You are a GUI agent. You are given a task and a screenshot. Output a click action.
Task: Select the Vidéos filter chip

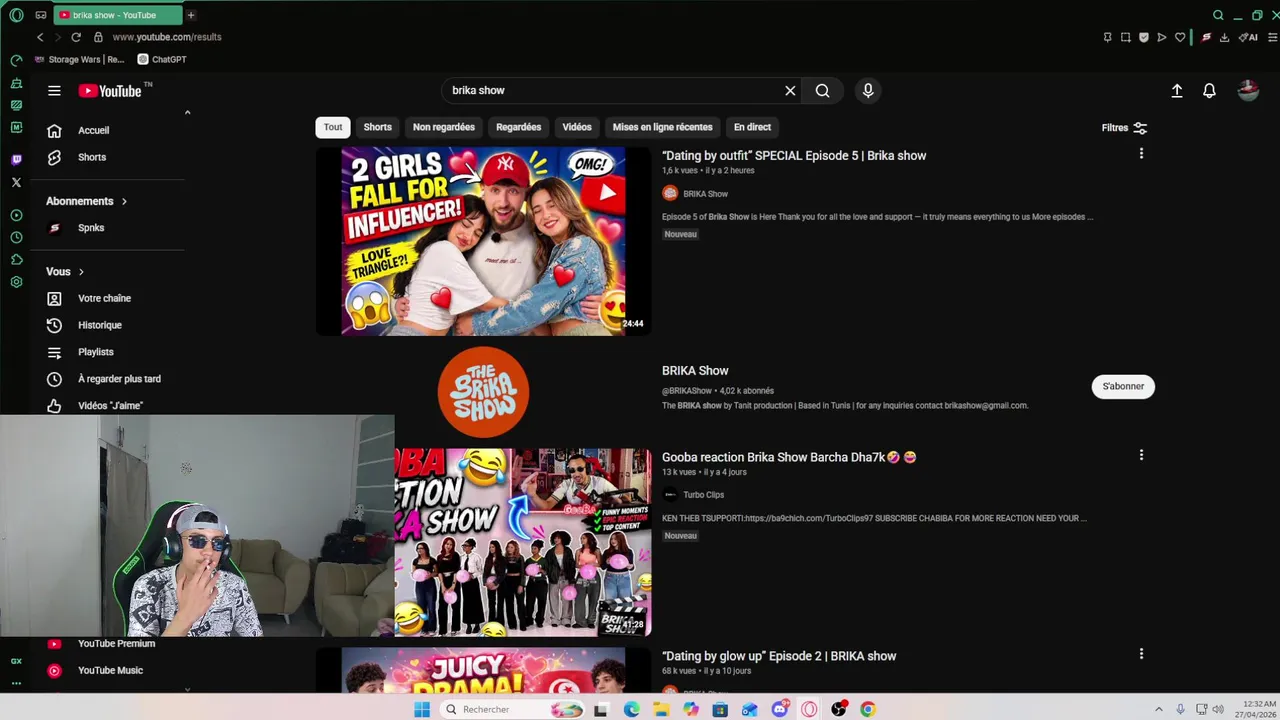(x=577, y=127)
